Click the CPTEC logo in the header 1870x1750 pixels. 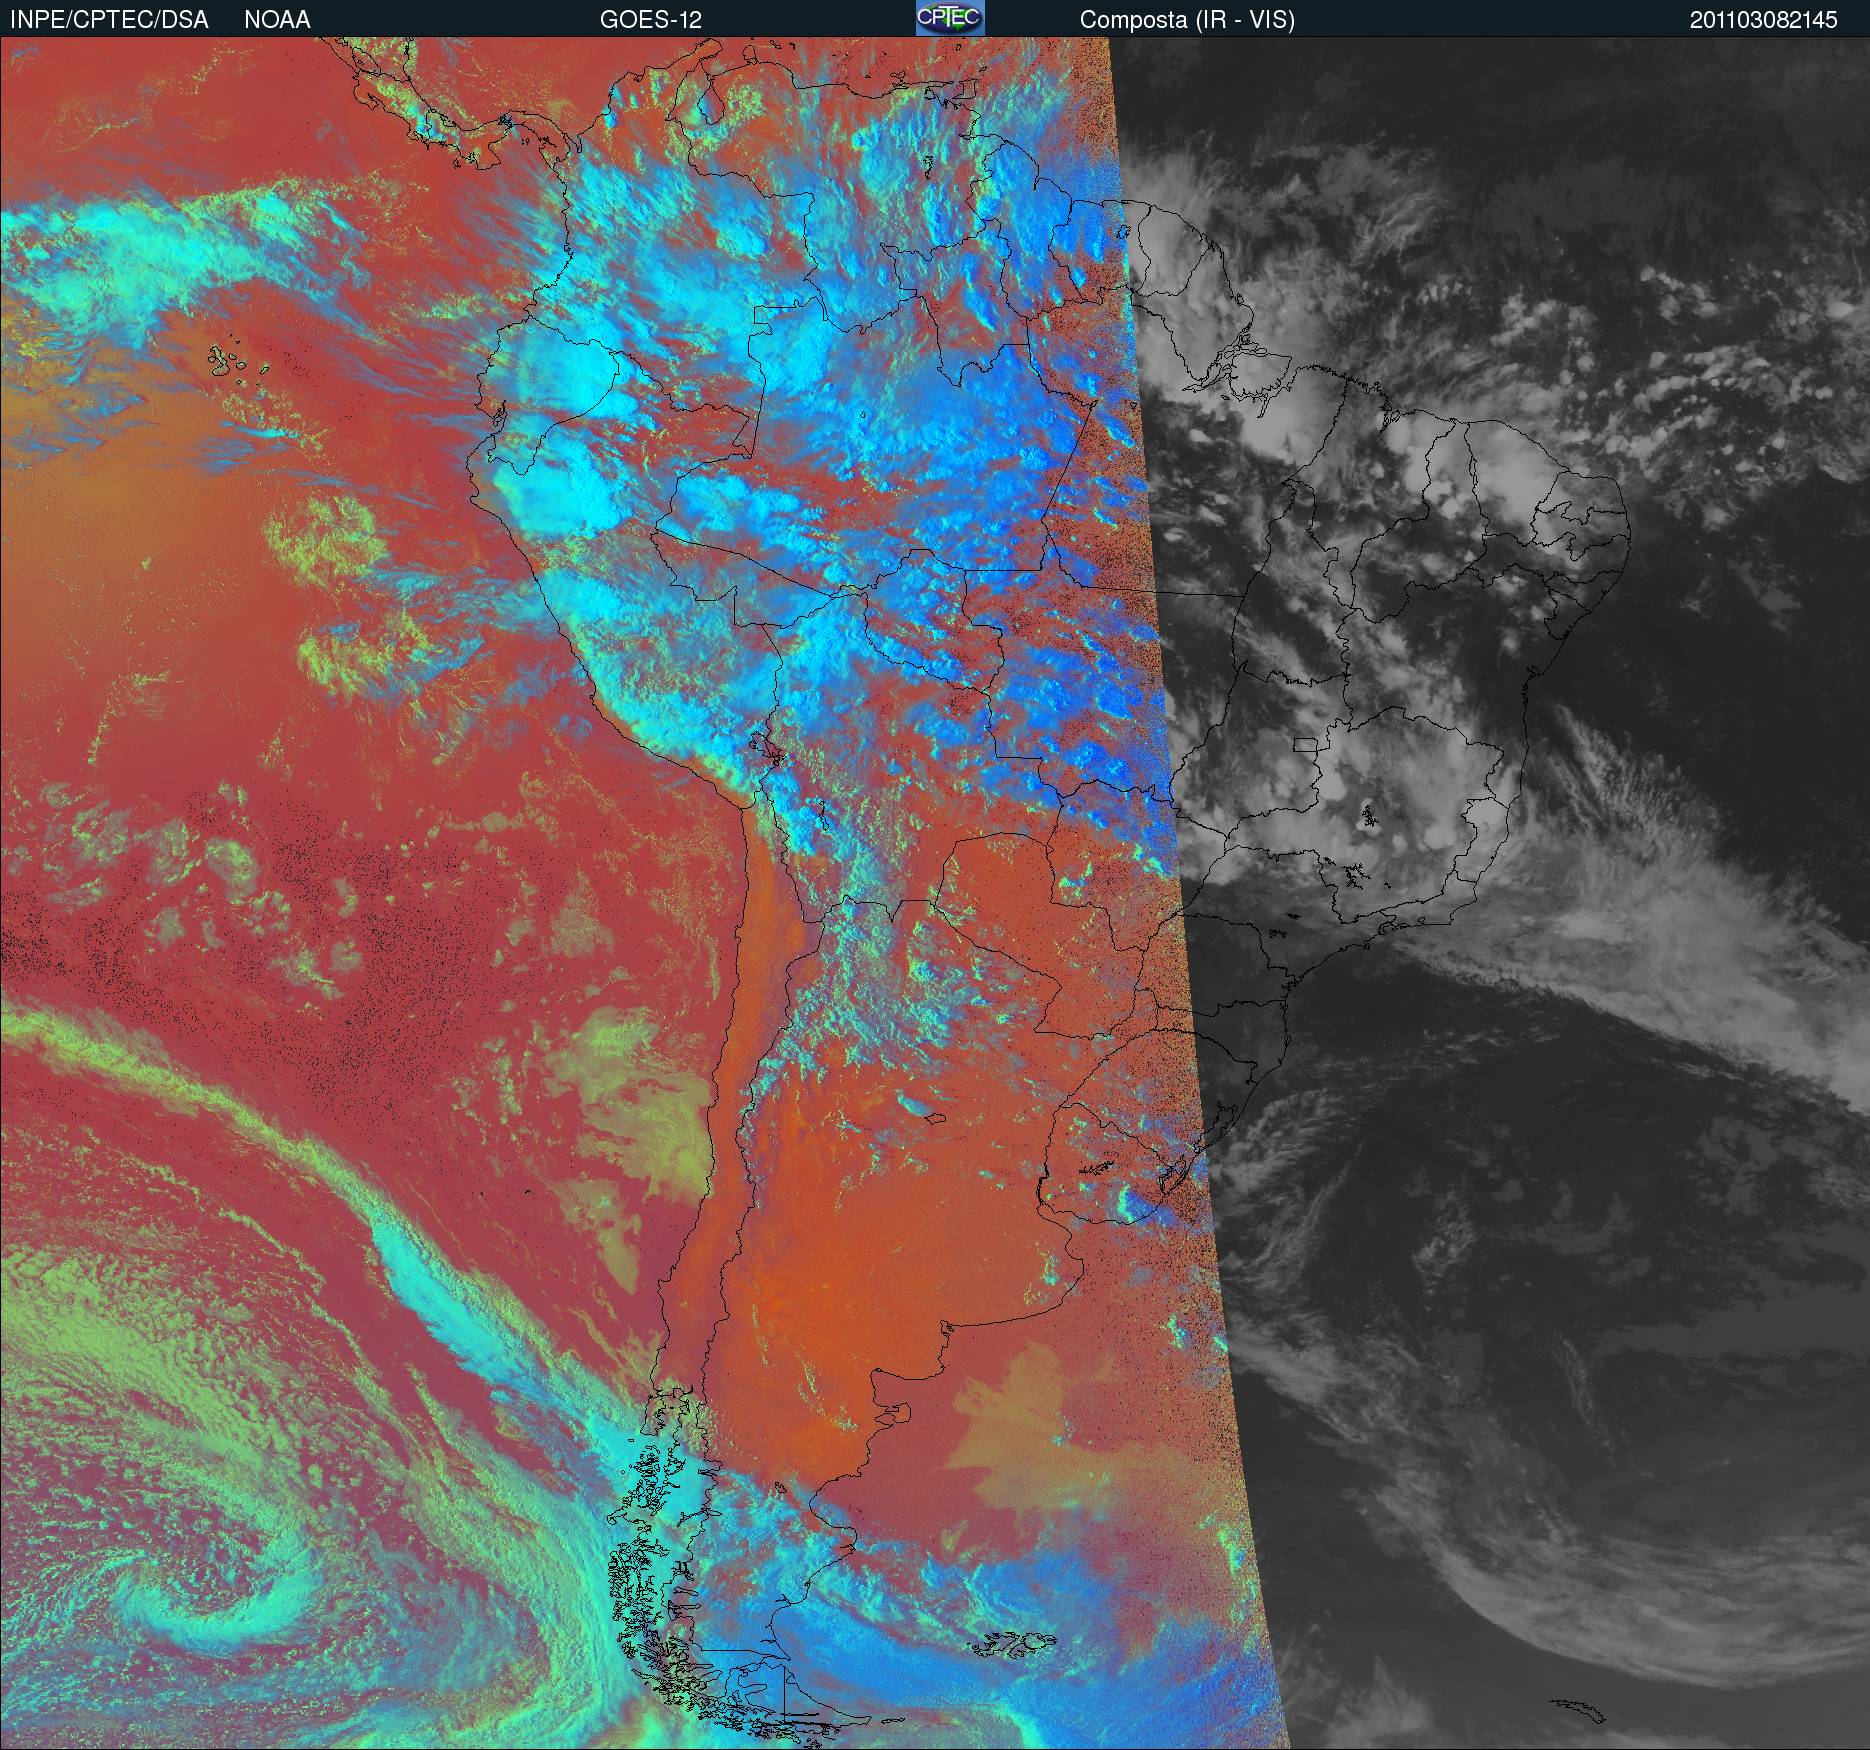point(950,18)
